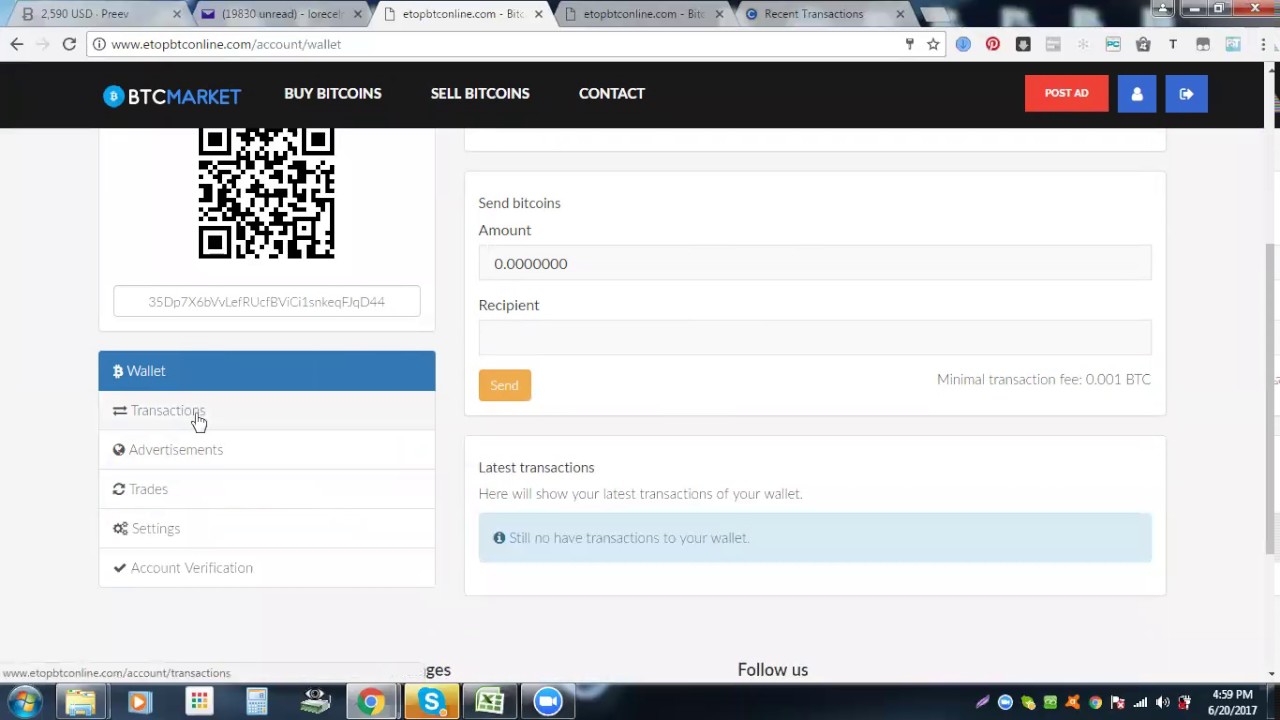Switch to the unread mail tab

click(x=282, y=14)
